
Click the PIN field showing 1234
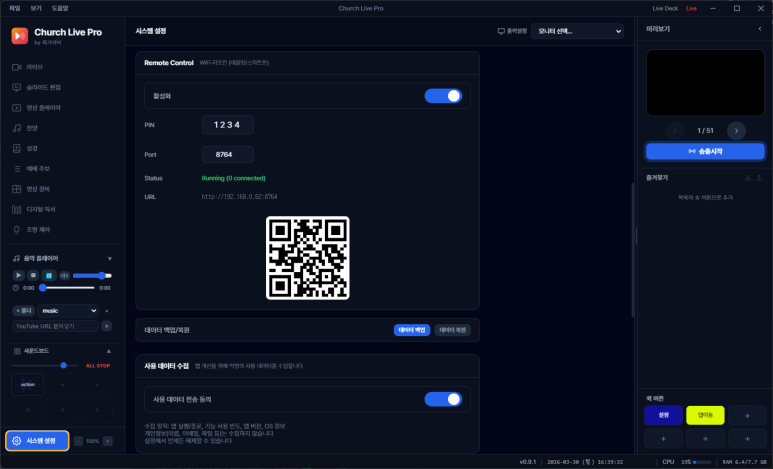[228, 125]
